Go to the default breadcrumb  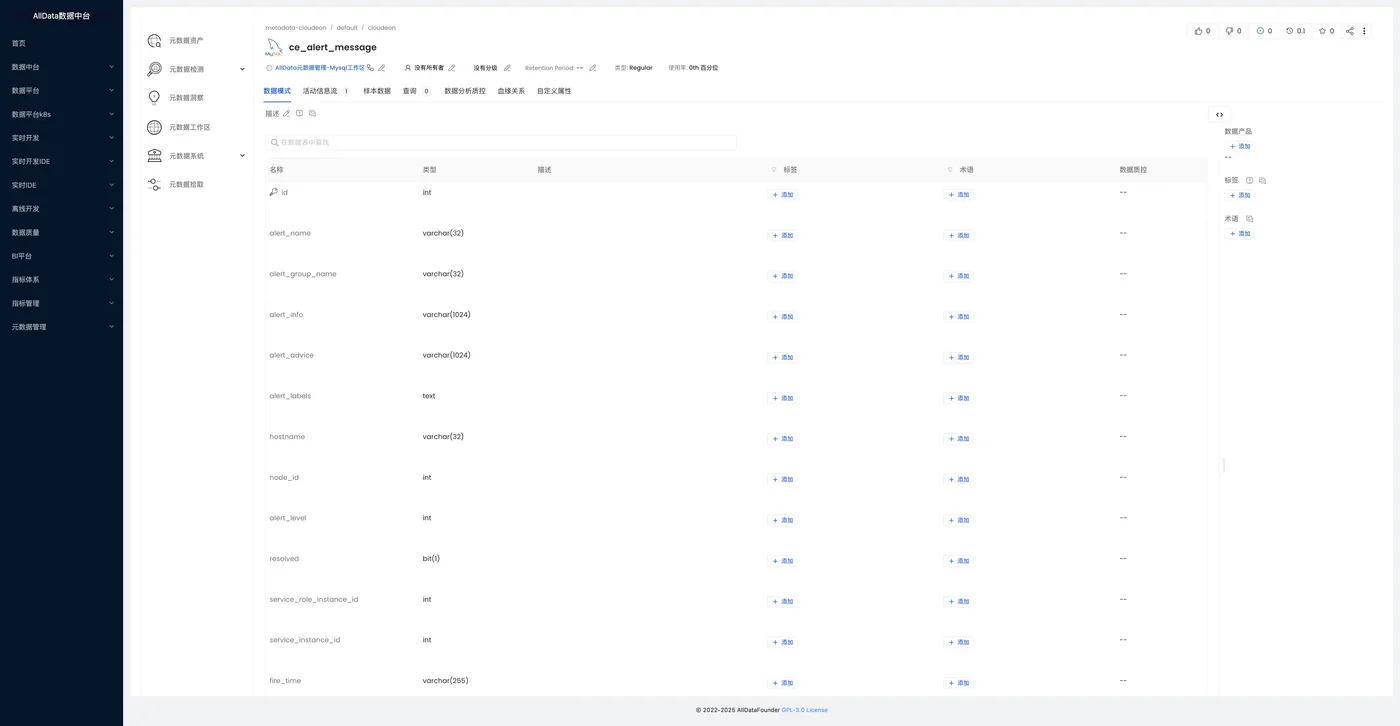347,28
